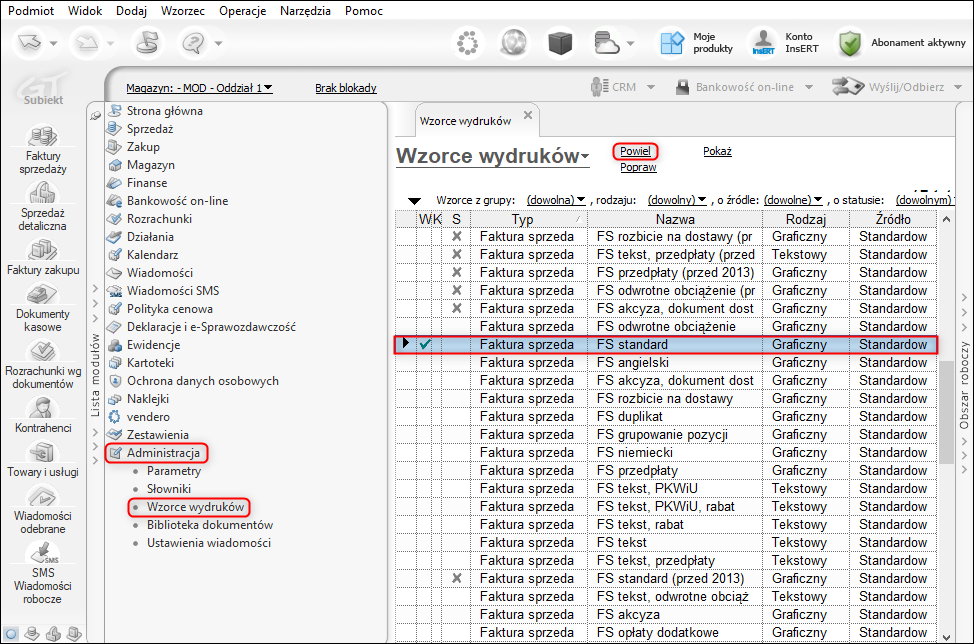The height and width of the screenshot is (644, 974).
Task: Open the rodzaju (dowolny) filter dropdown
Action: 677,200
